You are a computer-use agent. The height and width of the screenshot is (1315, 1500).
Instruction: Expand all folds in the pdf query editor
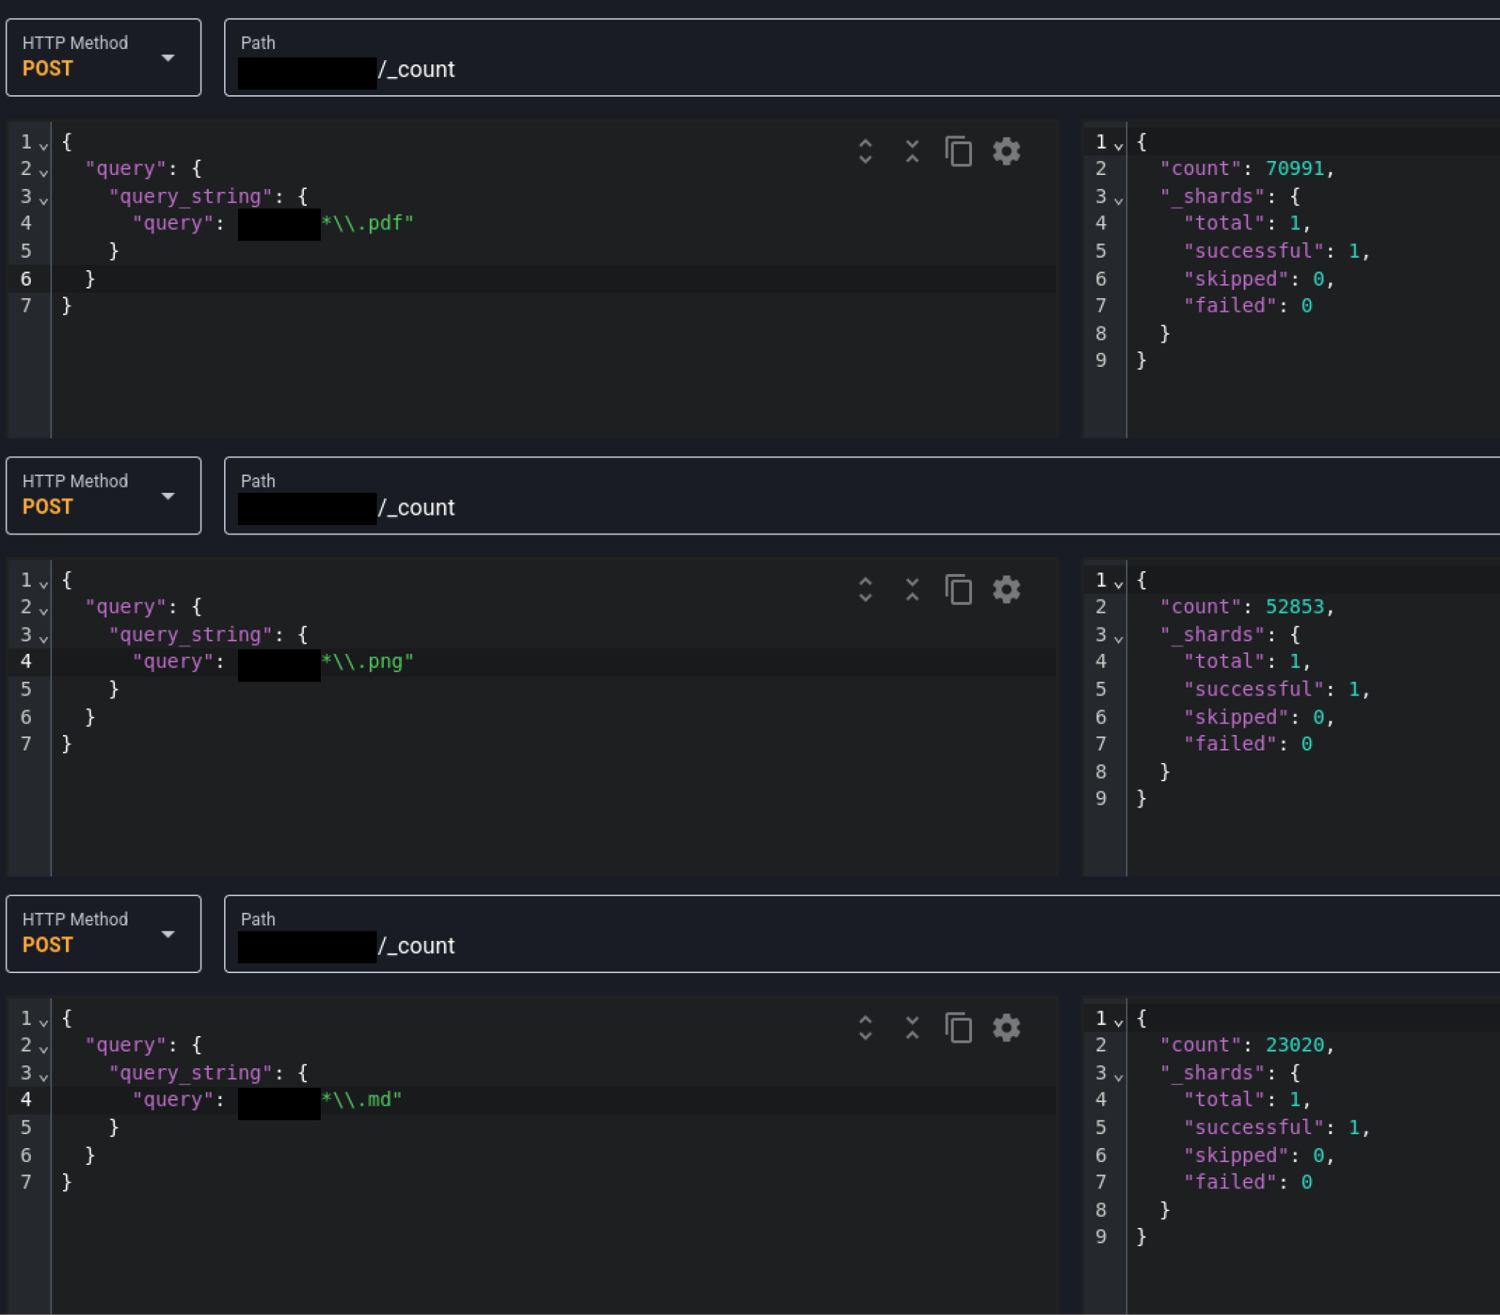click(865, 151)
